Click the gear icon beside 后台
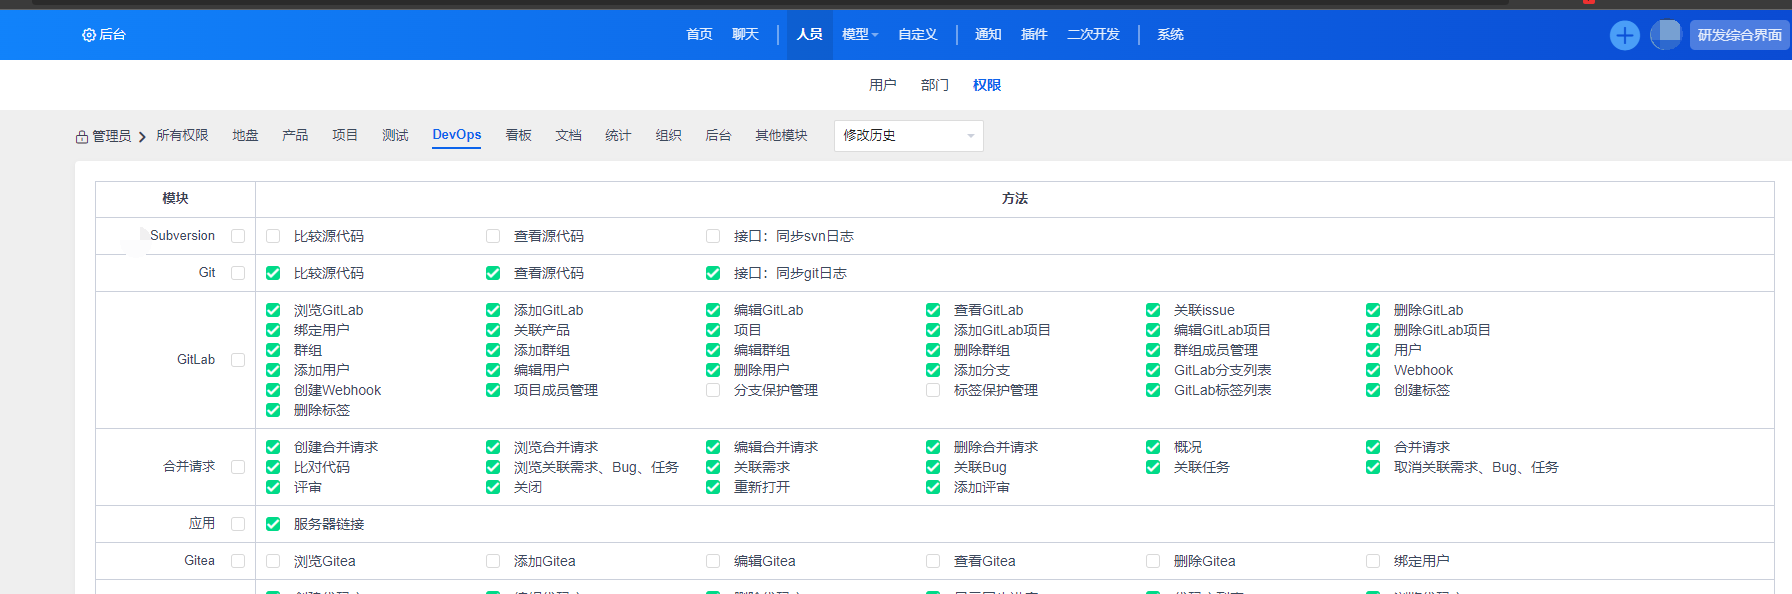Viewport: 1792px width, 594px height. pyautogui.click(x=88, y=35)
